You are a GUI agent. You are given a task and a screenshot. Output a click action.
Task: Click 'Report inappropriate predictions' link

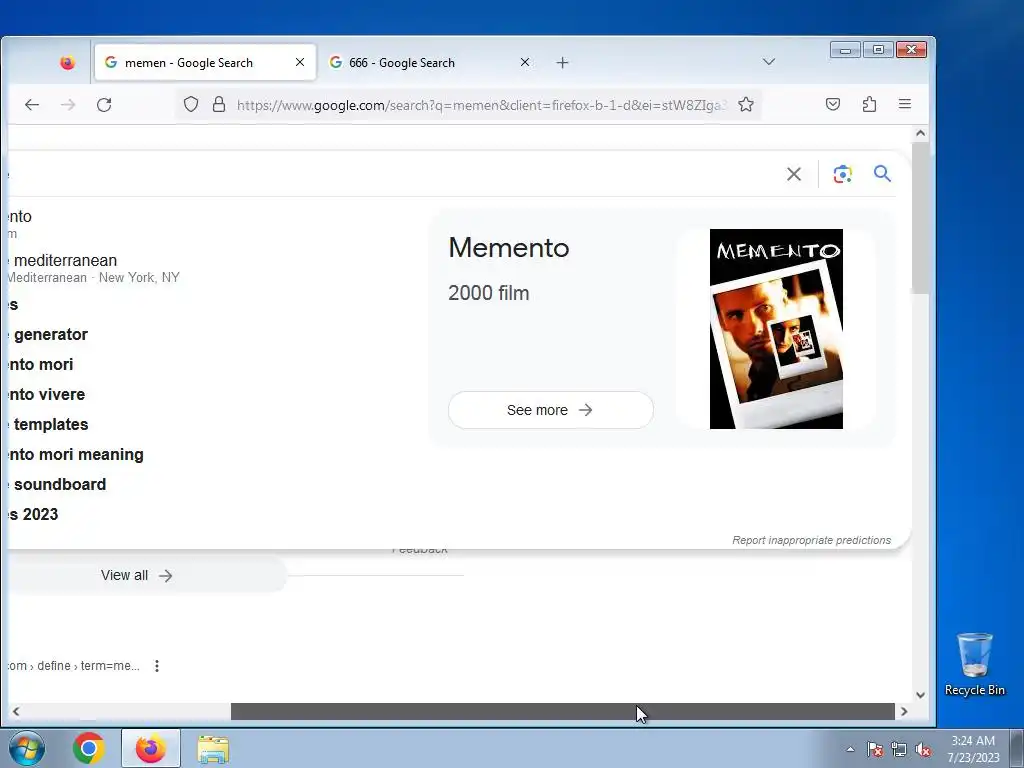click(x=811, y=540)
